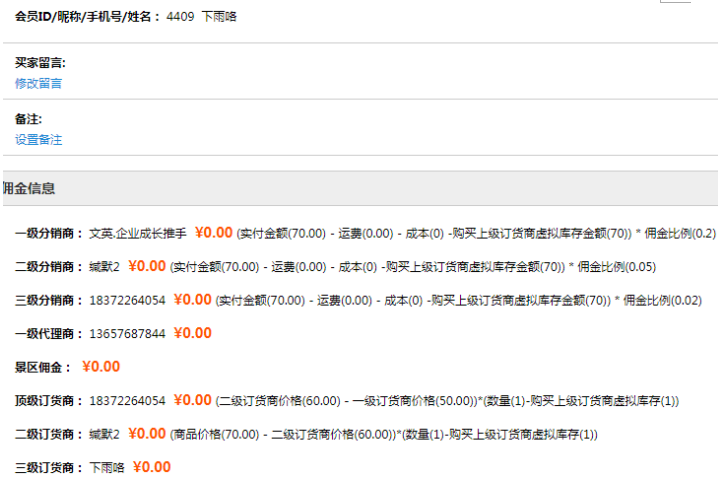The height and width of the screenshot is (481, 718).
Task: Click 缄默2 in the 二级分销商 row
Action: pos(104,267)
